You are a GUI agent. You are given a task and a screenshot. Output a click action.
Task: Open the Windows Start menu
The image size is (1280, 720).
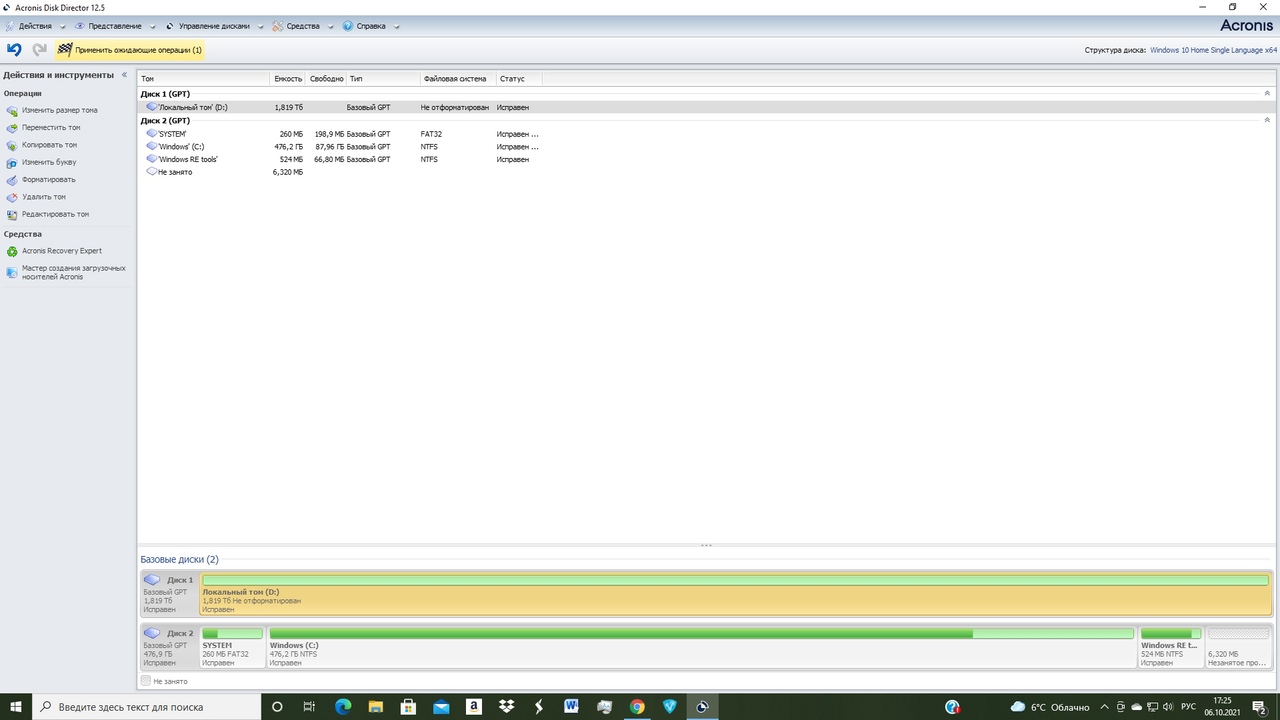16,706
